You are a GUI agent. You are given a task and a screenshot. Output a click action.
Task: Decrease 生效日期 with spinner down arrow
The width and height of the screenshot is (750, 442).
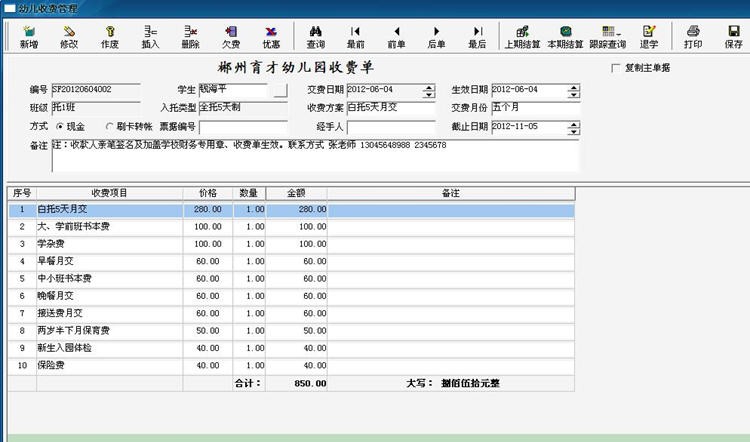point(574,94)
